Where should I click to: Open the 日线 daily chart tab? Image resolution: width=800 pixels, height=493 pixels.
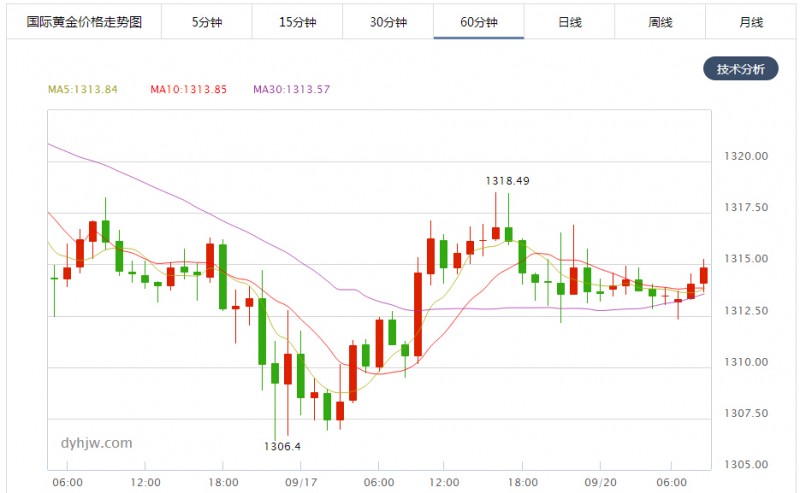pos(569,22)
